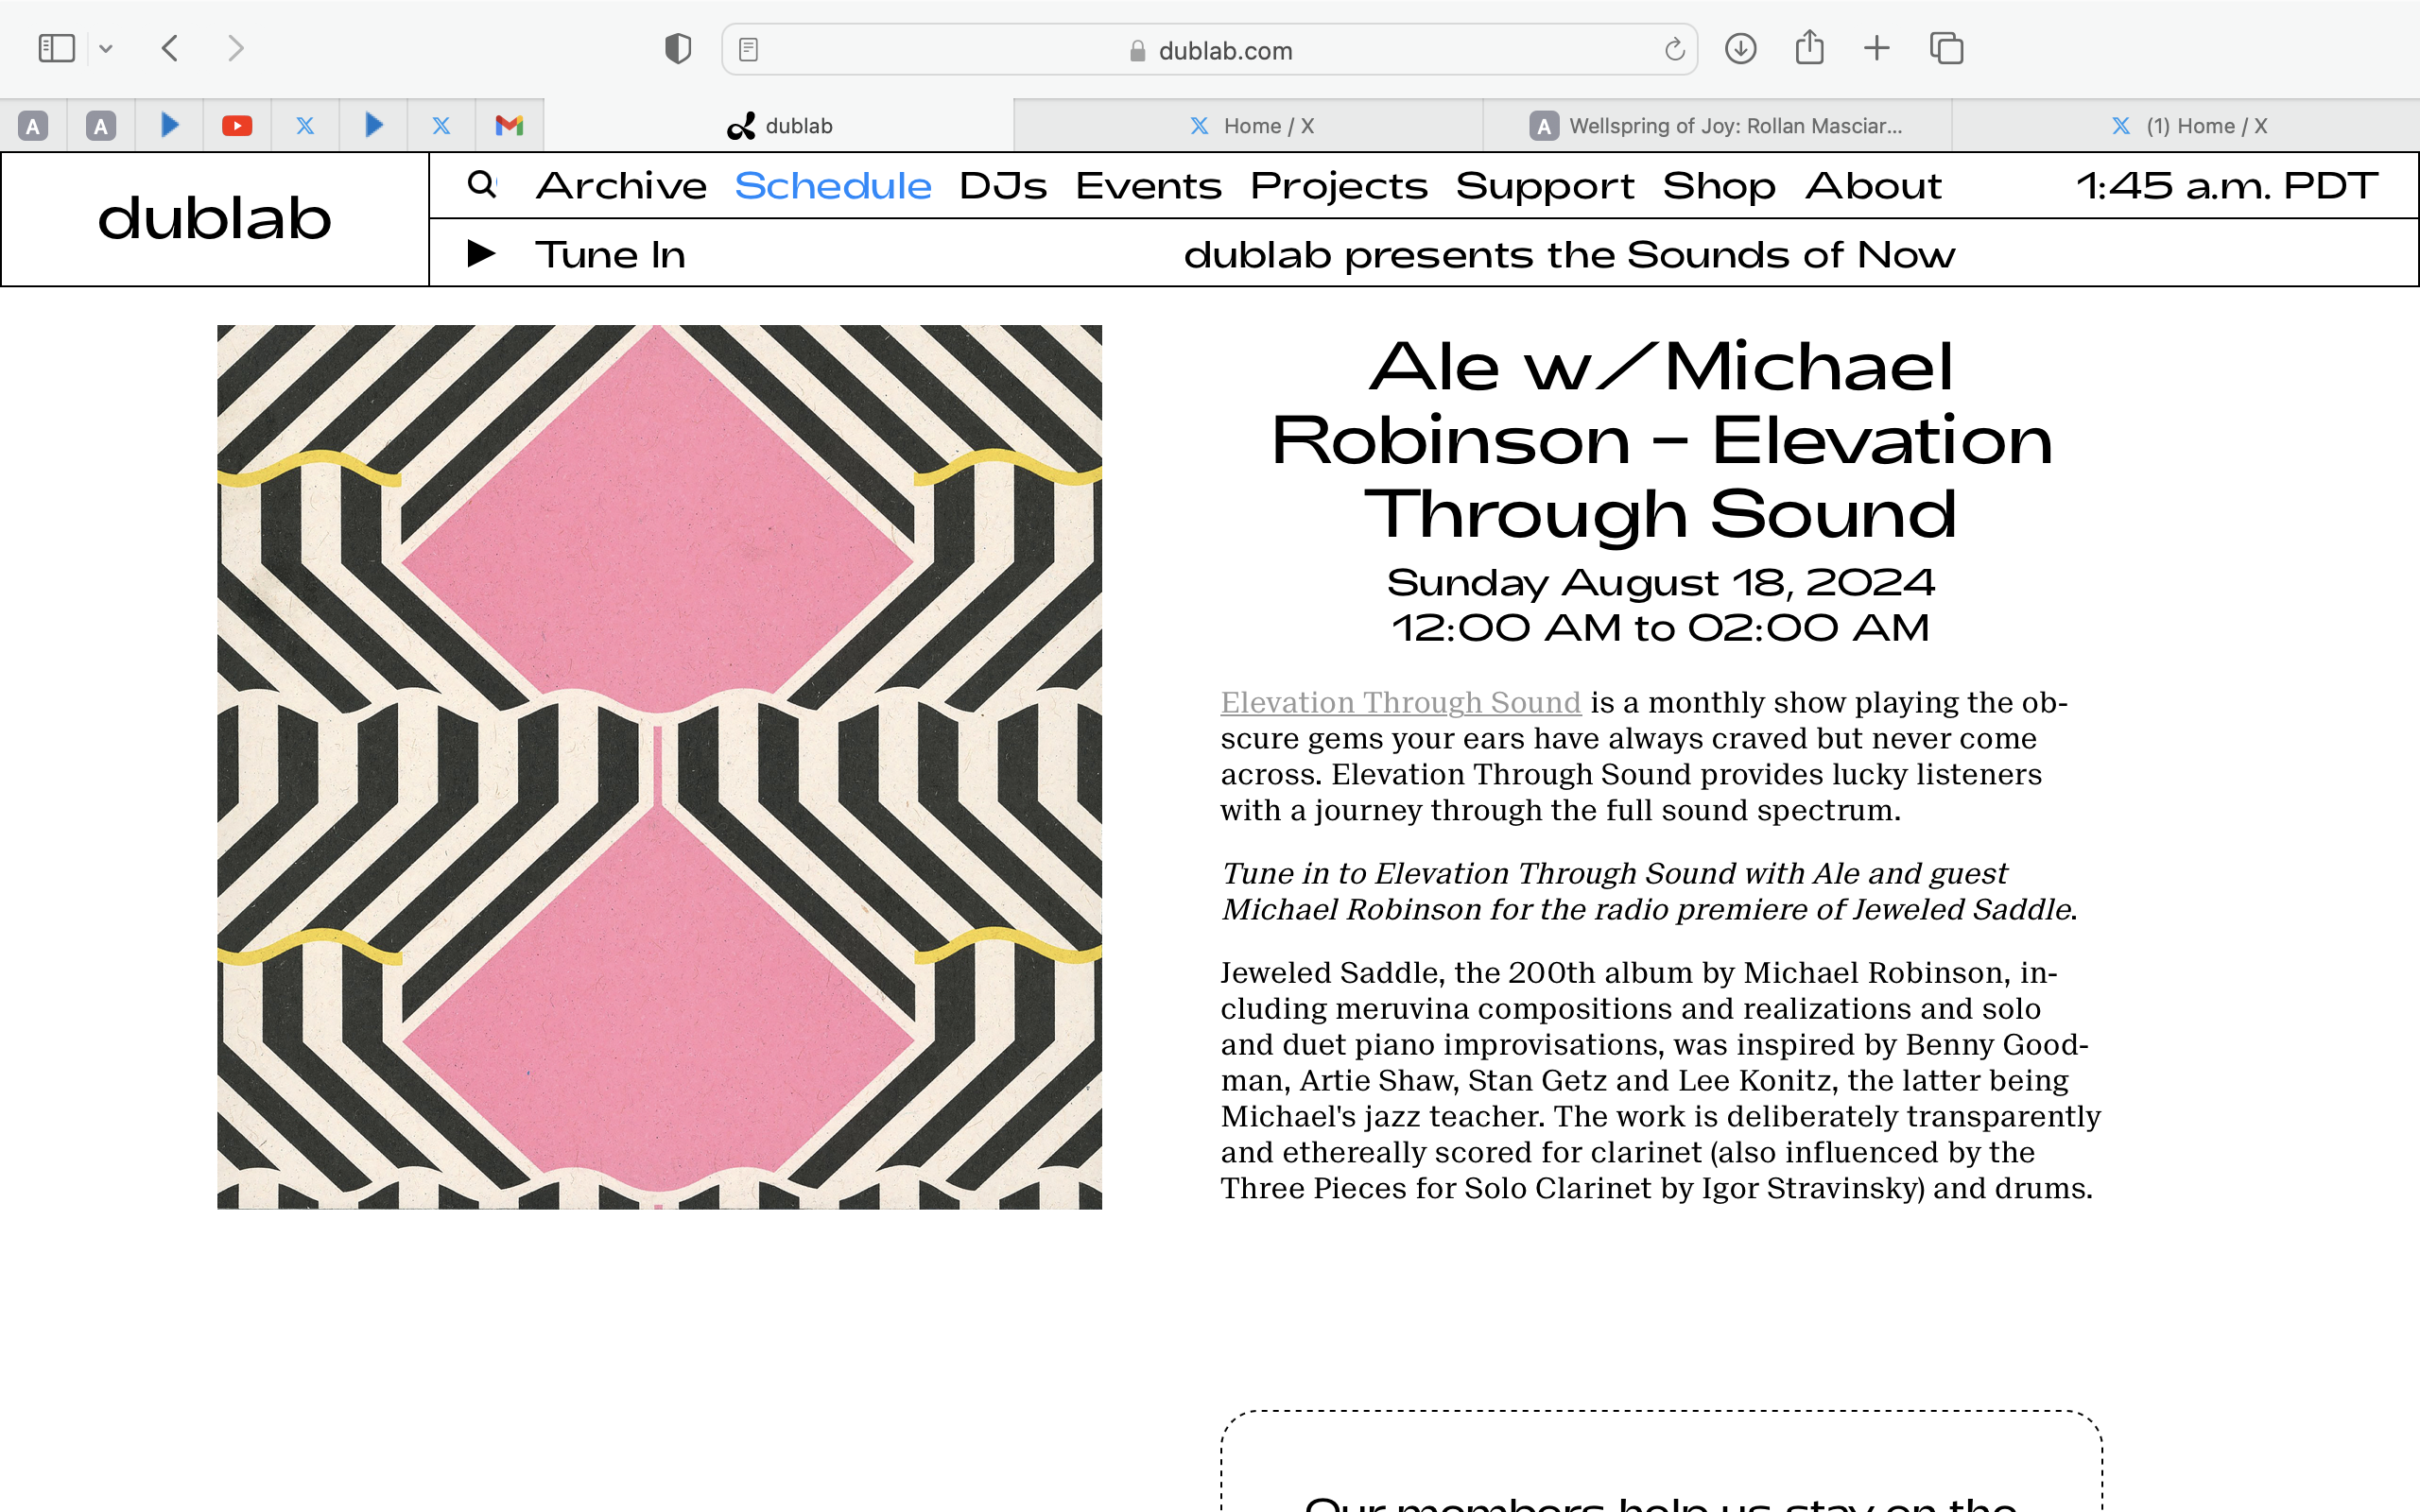Open the About menu item

point(1873,186)
